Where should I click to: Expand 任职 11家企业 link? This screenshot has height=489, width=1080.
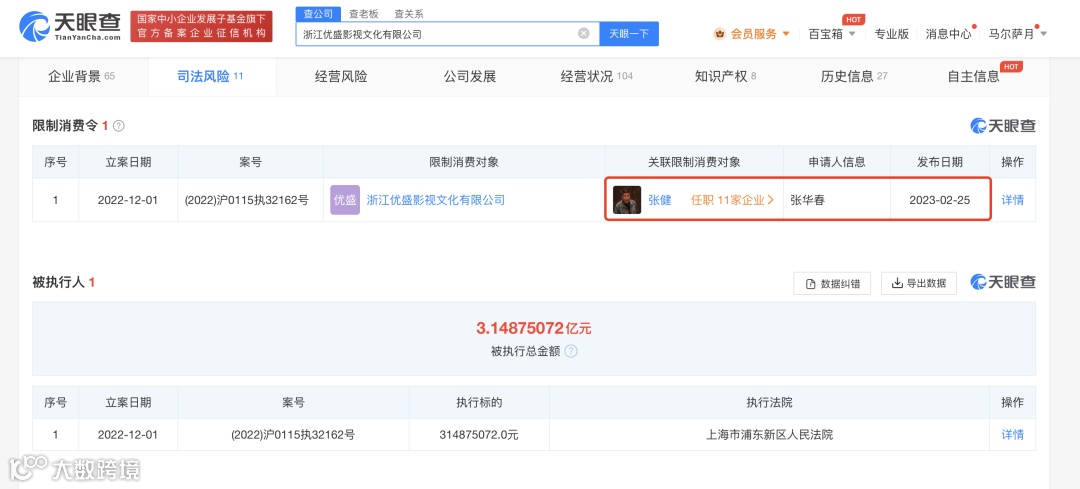(x=733, y=200)
